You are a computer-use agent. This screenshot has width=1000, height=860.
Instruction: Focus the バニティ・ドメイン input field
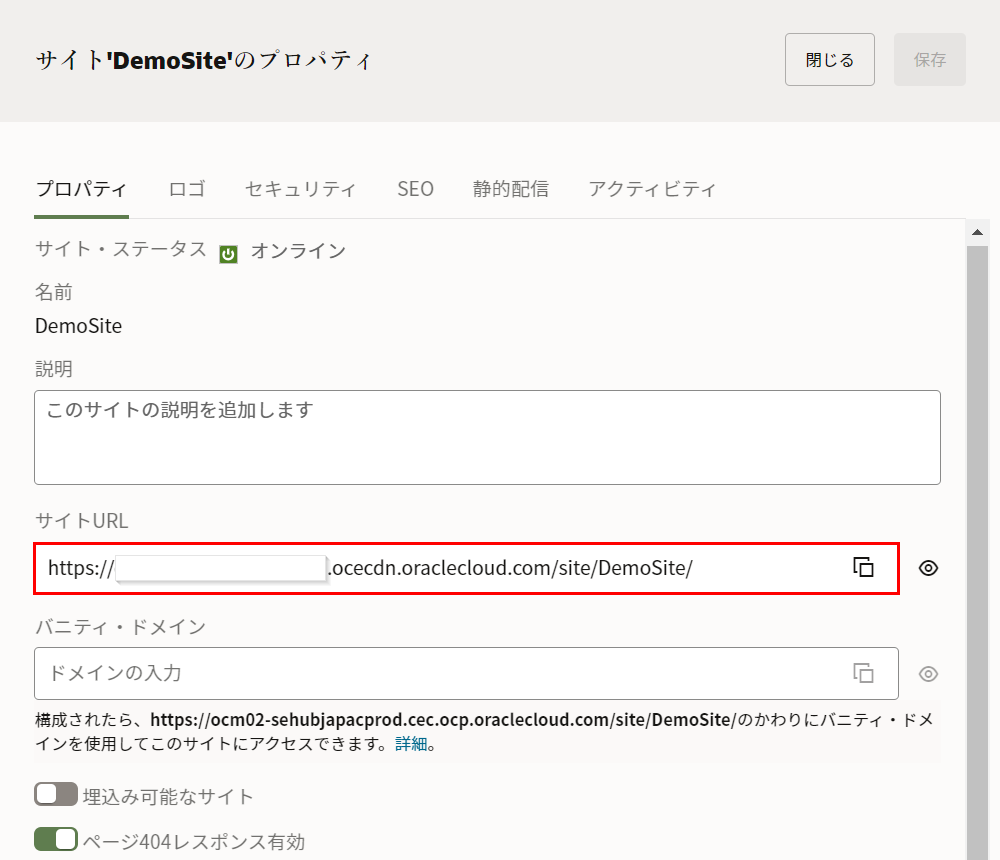(466, 674)
